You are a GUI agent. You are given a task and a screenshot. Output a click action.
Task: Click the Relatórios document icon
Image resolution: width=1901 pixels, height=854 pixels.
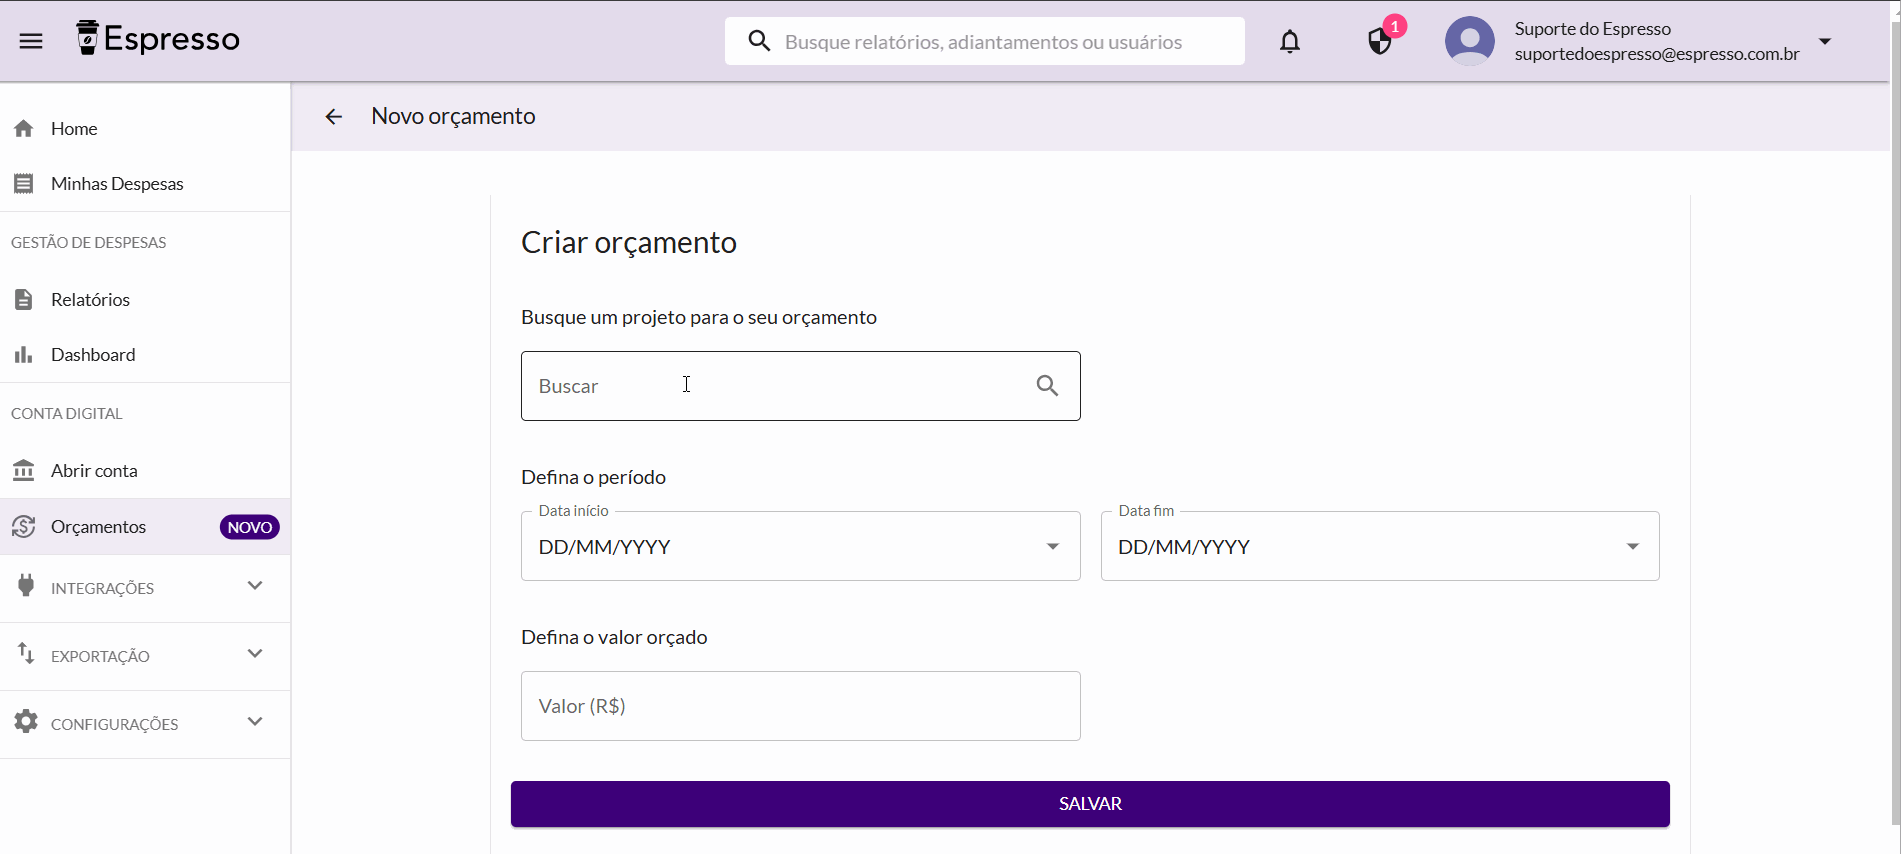click(x=24, y=299)
